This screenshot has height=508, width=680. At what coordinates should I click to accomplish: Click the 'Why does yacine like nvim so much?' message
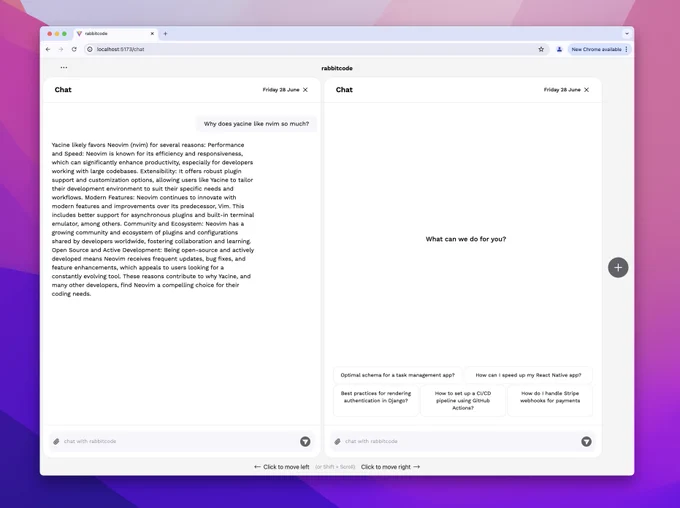click(256, 124)
